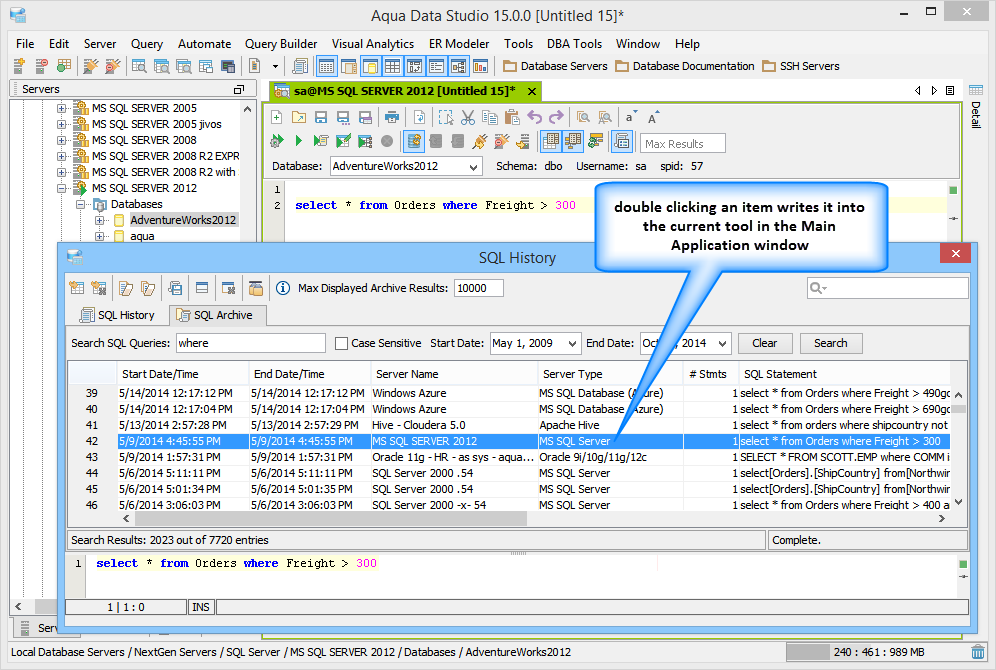Click the Execute with settings gear icon

(276, 141)
